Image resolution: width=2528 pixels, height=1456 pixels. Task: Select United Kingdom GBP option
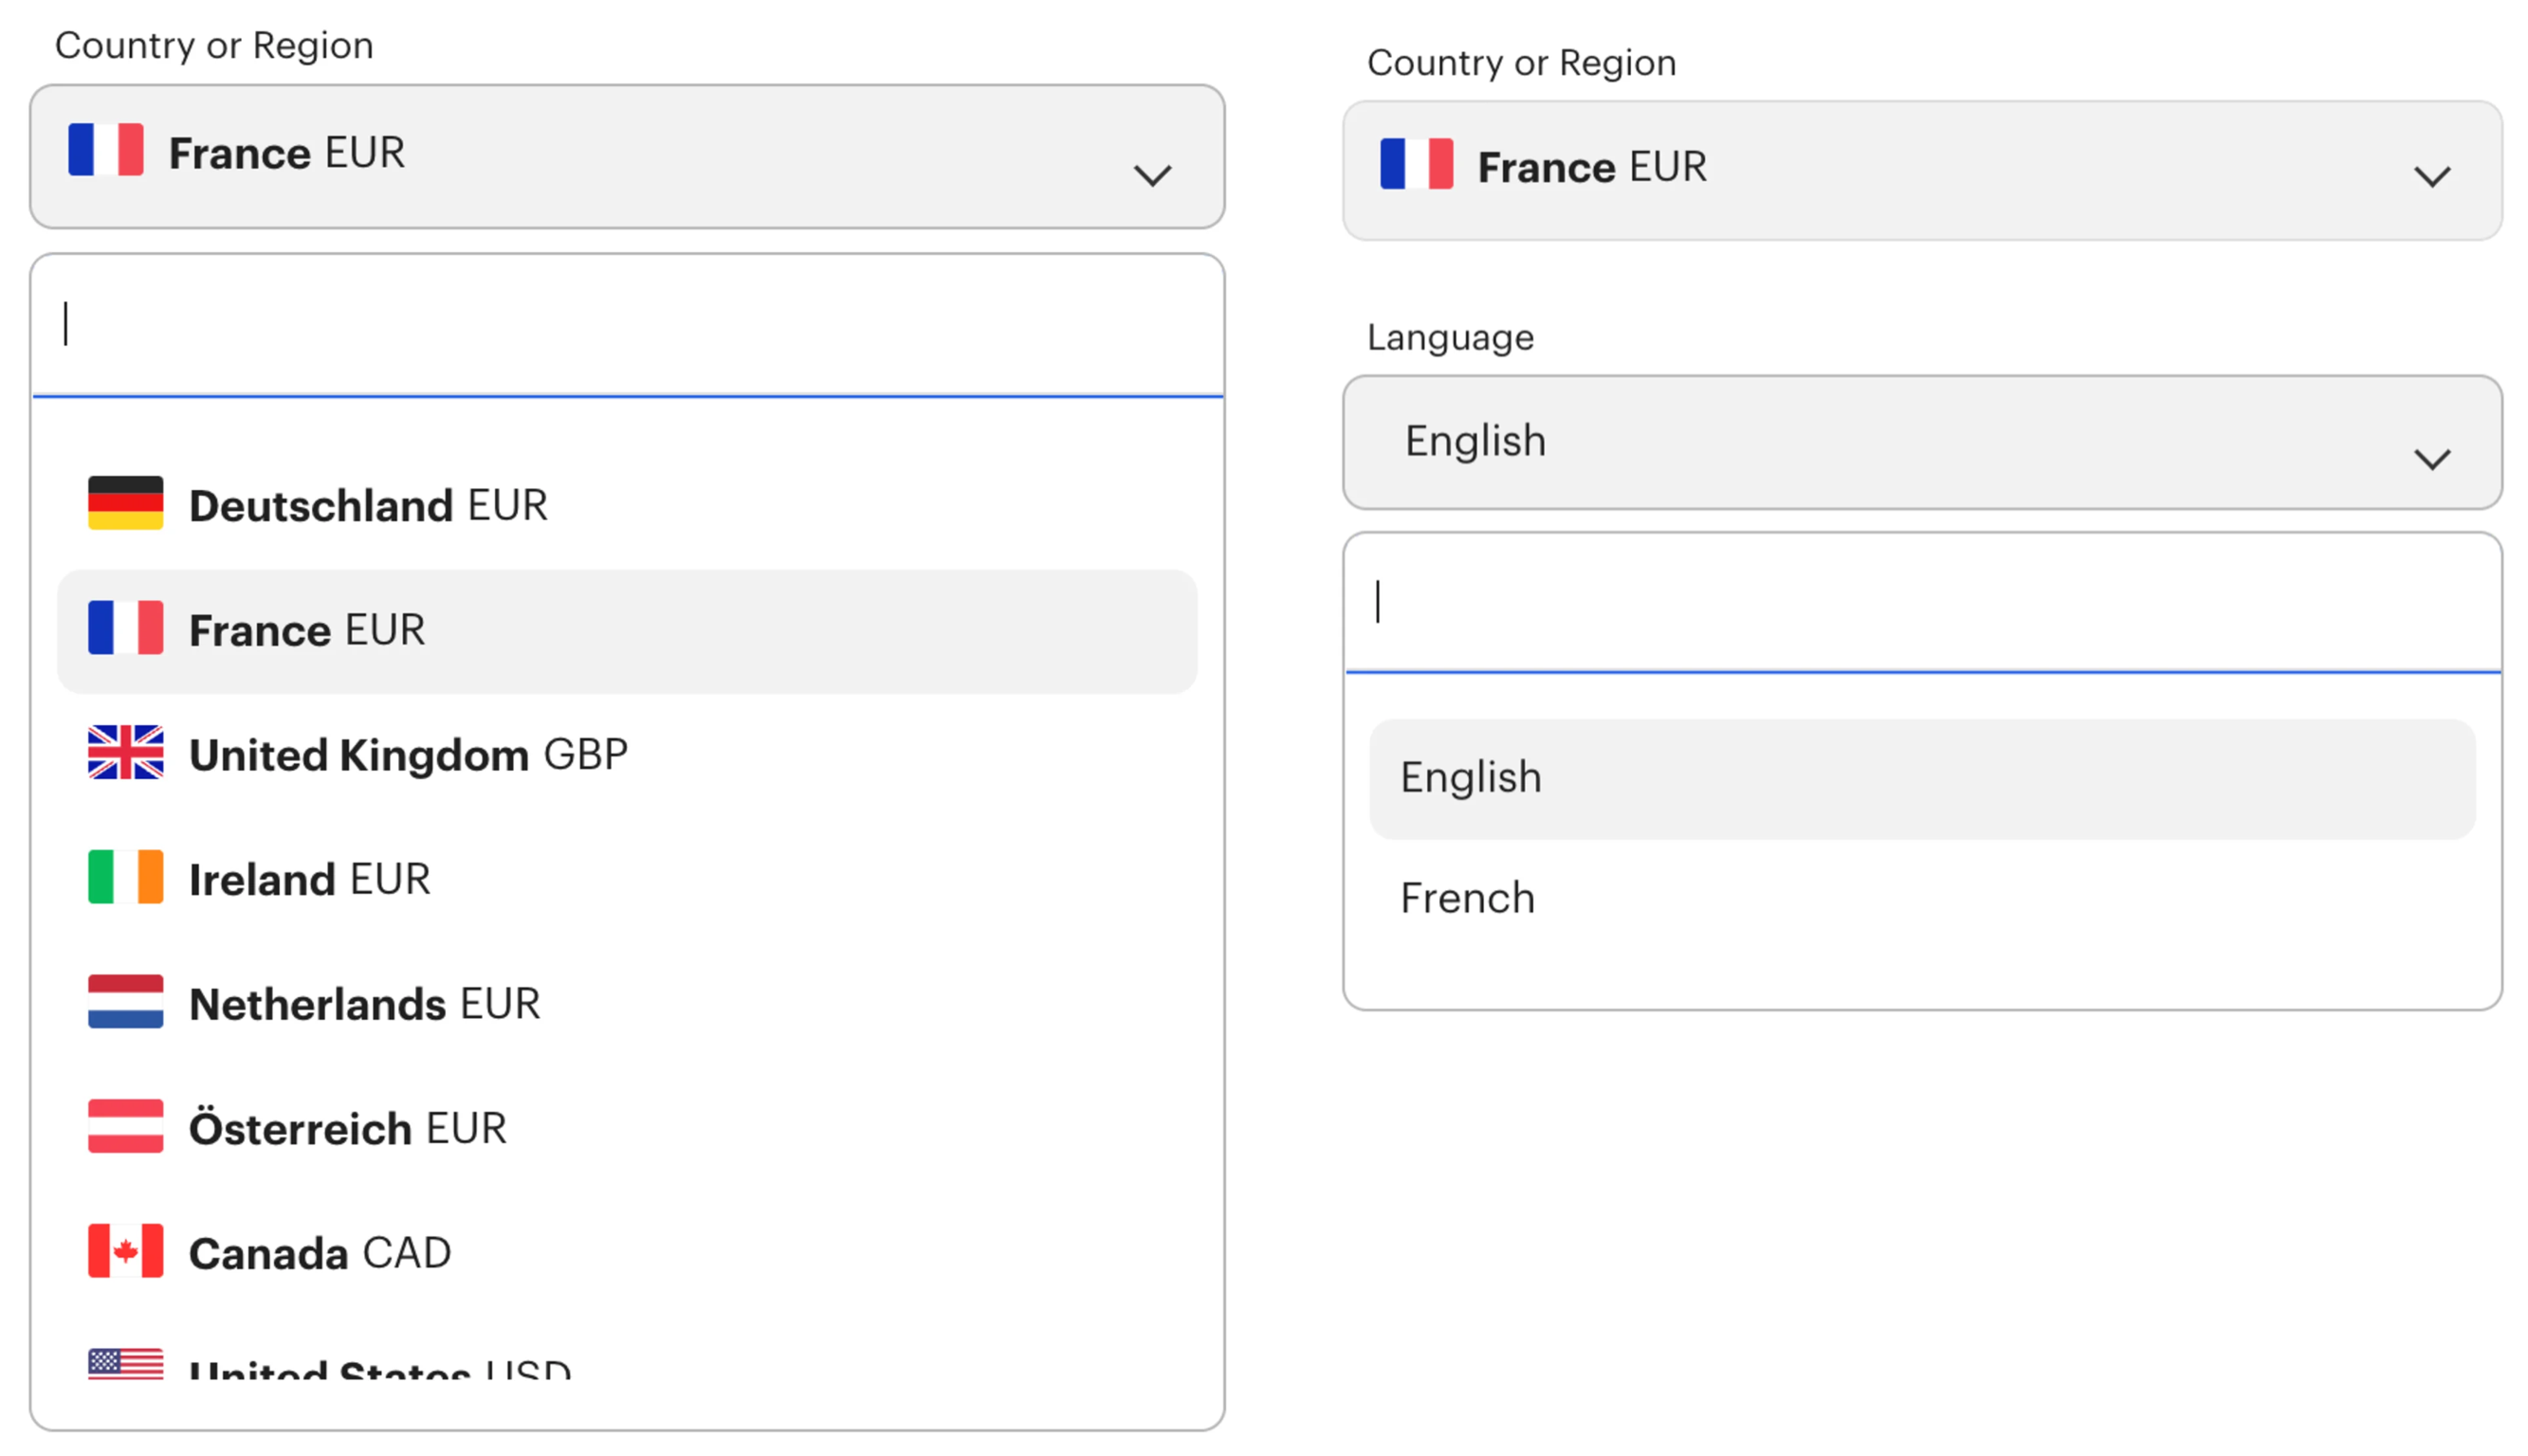408,754
